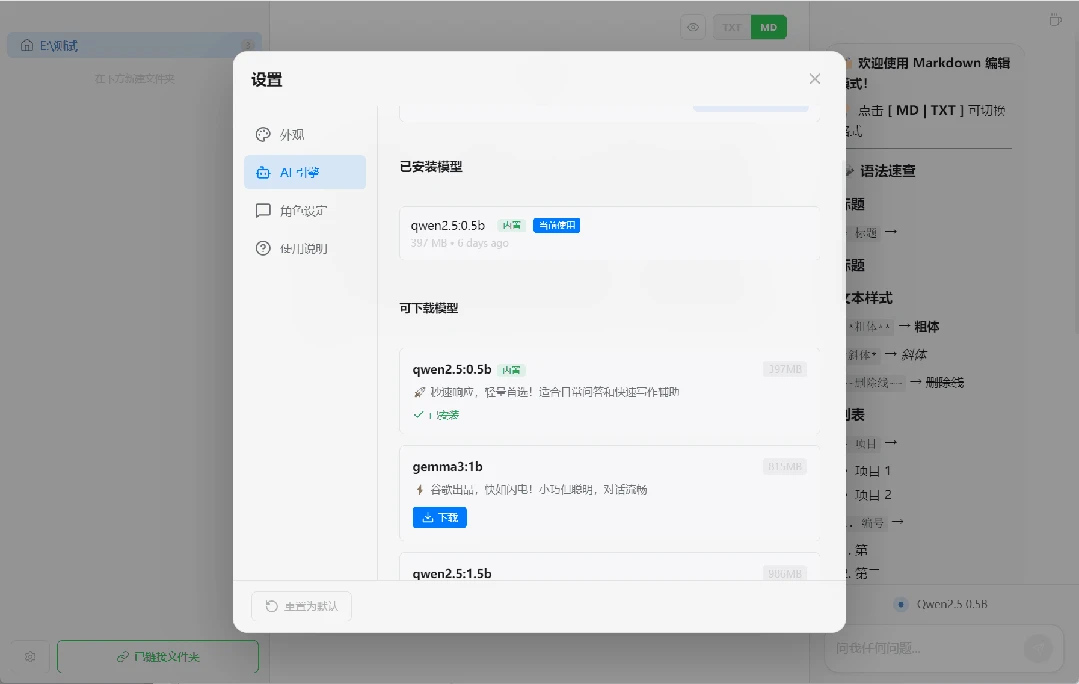The height and width of the screenshot is (684, 1079).
Task: Click the green link-folder button at bottom left
Action: (x=158, y=656)
